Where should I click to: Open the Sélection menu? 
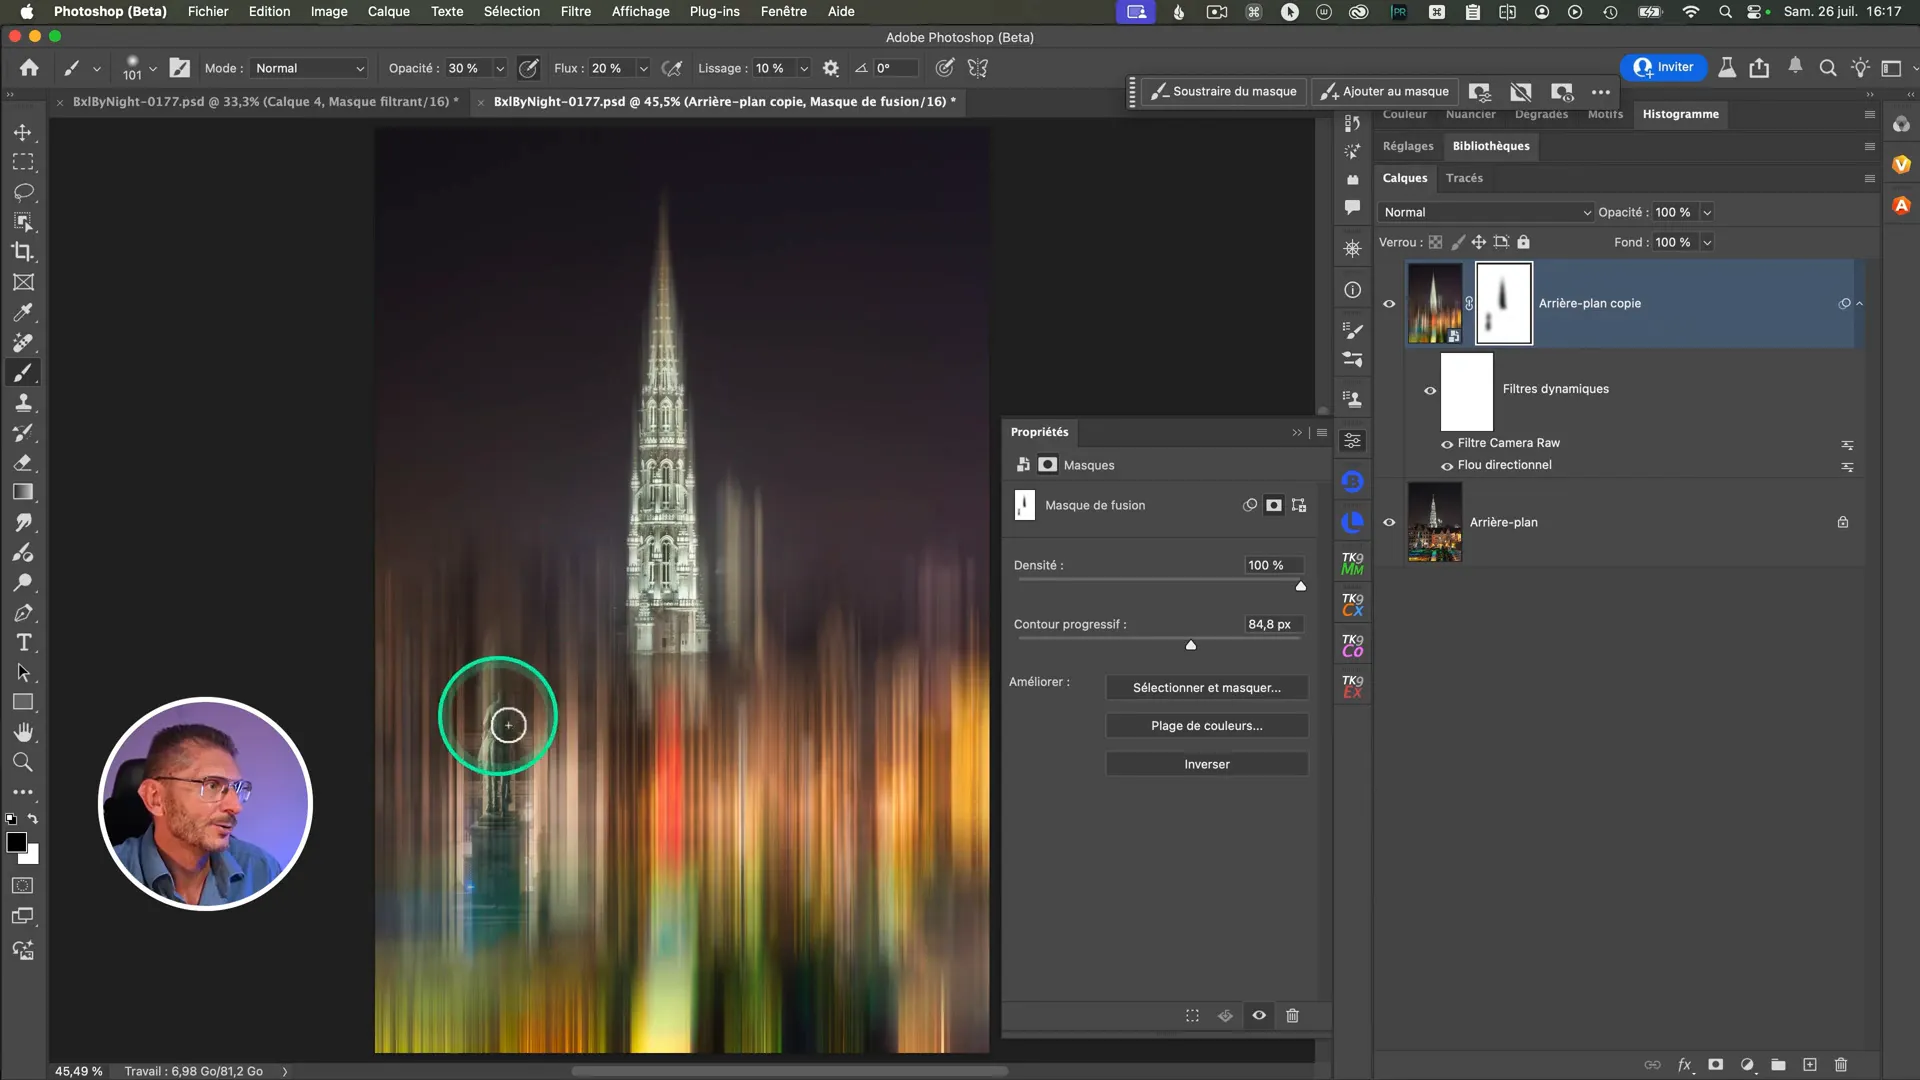(511, 11)
